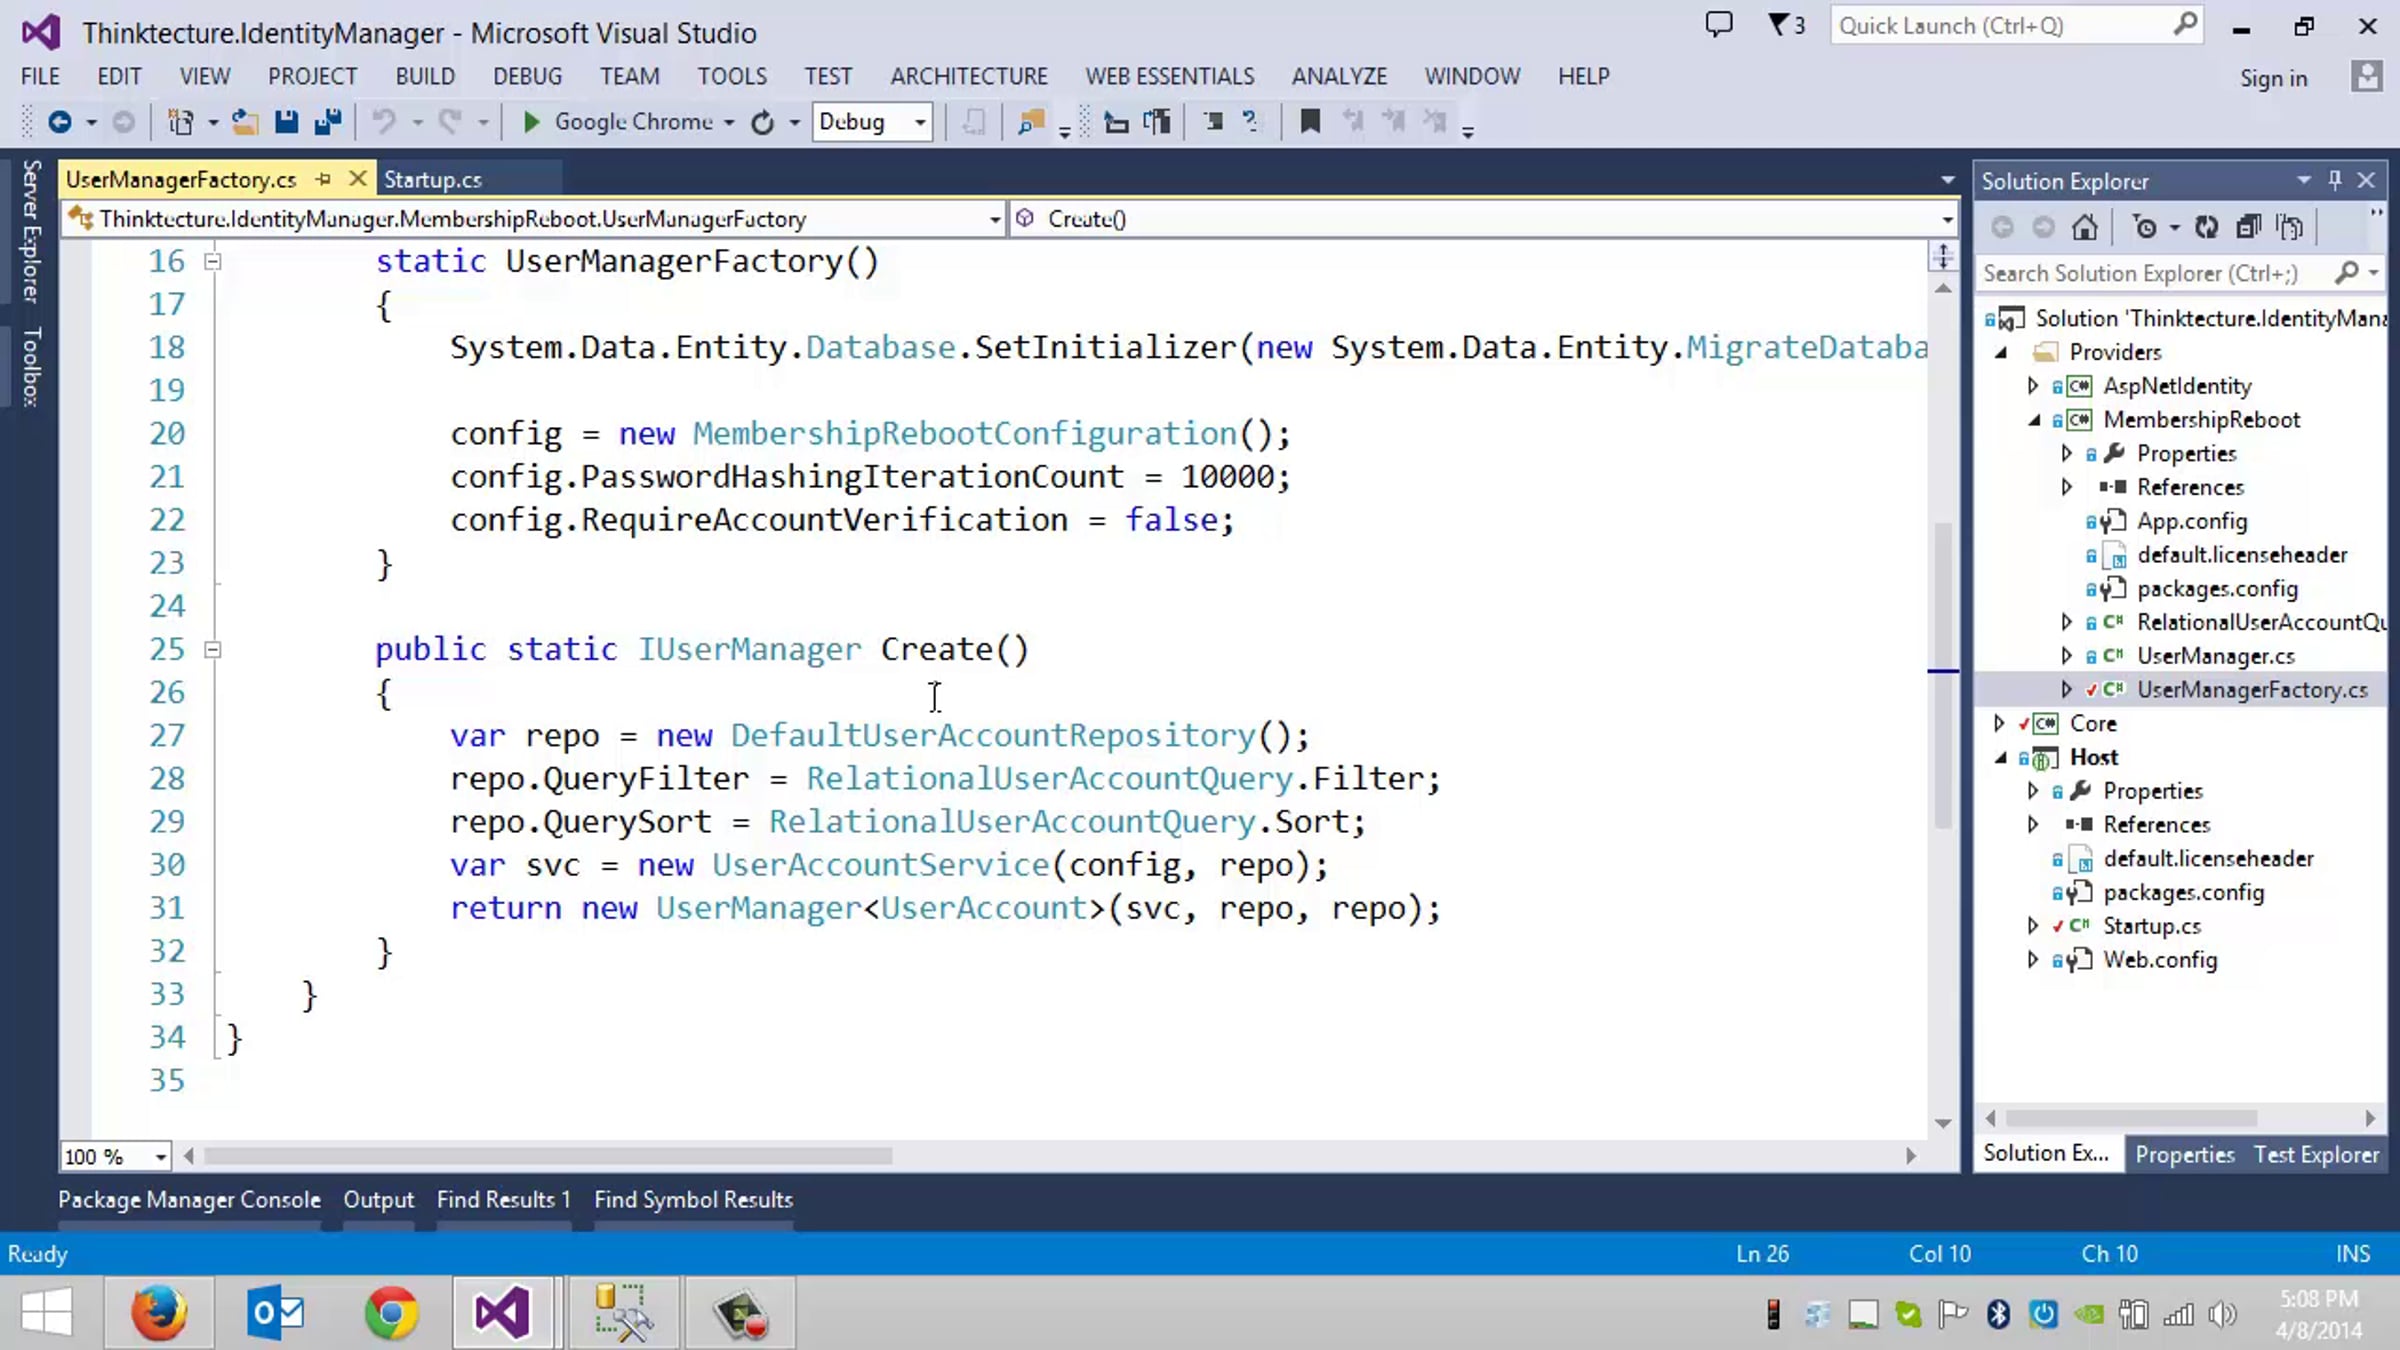2400x1350 pixels.
Task: Open the class navigation dropdown for UserManagerFactory
Action: [994, 219]
